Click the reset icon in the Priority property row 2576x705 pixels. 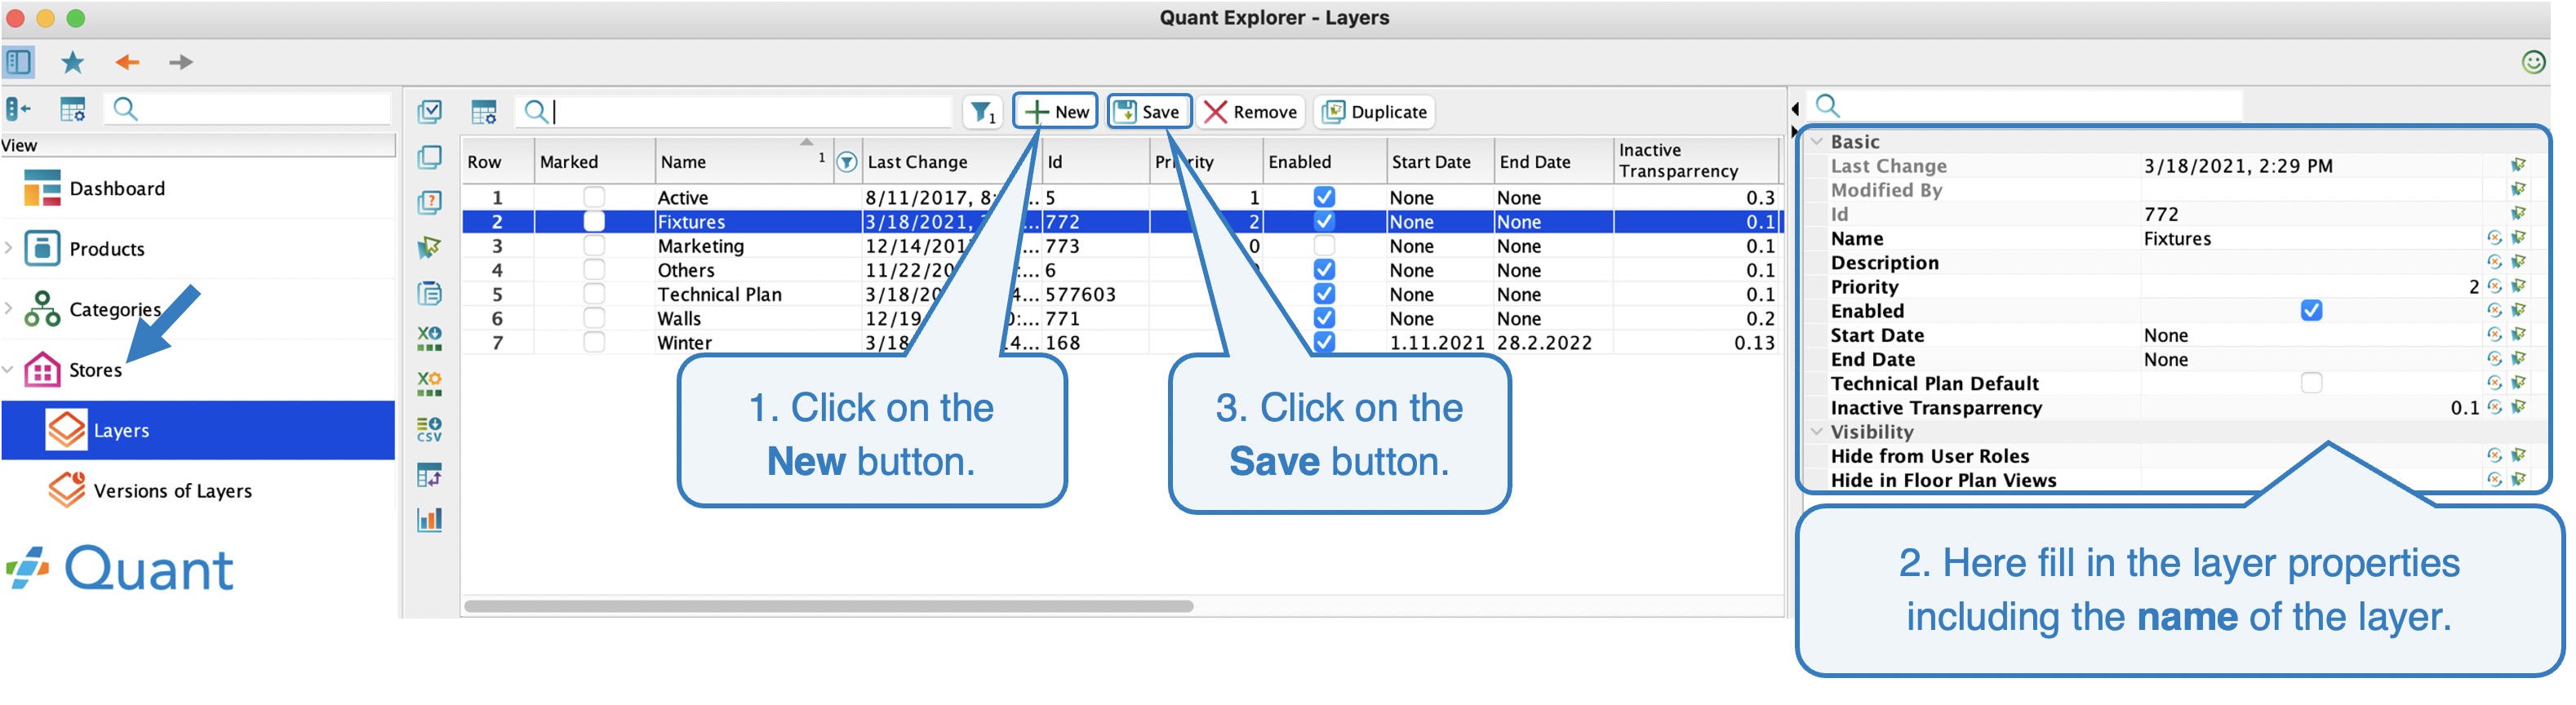coord(2494,286)
